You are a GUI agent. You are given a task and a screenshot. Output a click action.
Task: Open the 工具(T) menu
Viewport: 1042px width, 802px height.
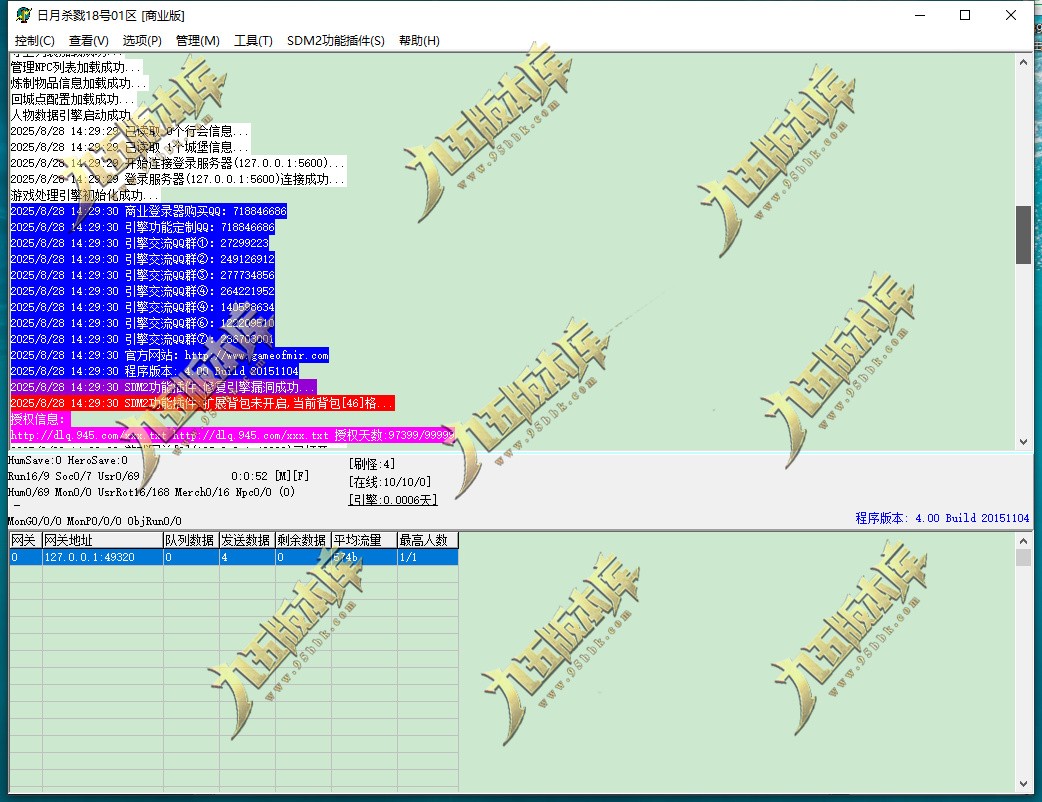(x=253, y=41)
